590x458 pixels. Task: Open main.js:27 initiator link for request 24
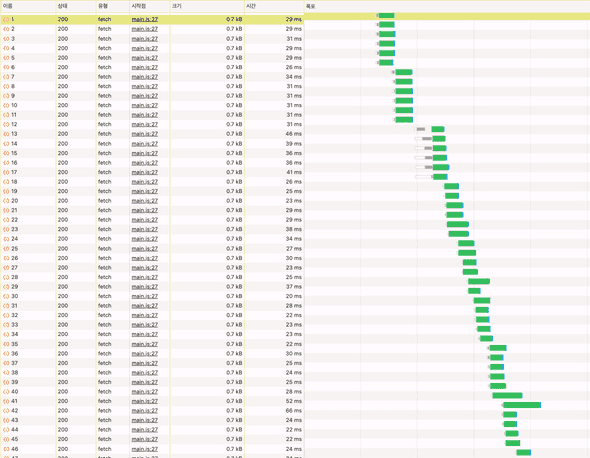[144, 239]
